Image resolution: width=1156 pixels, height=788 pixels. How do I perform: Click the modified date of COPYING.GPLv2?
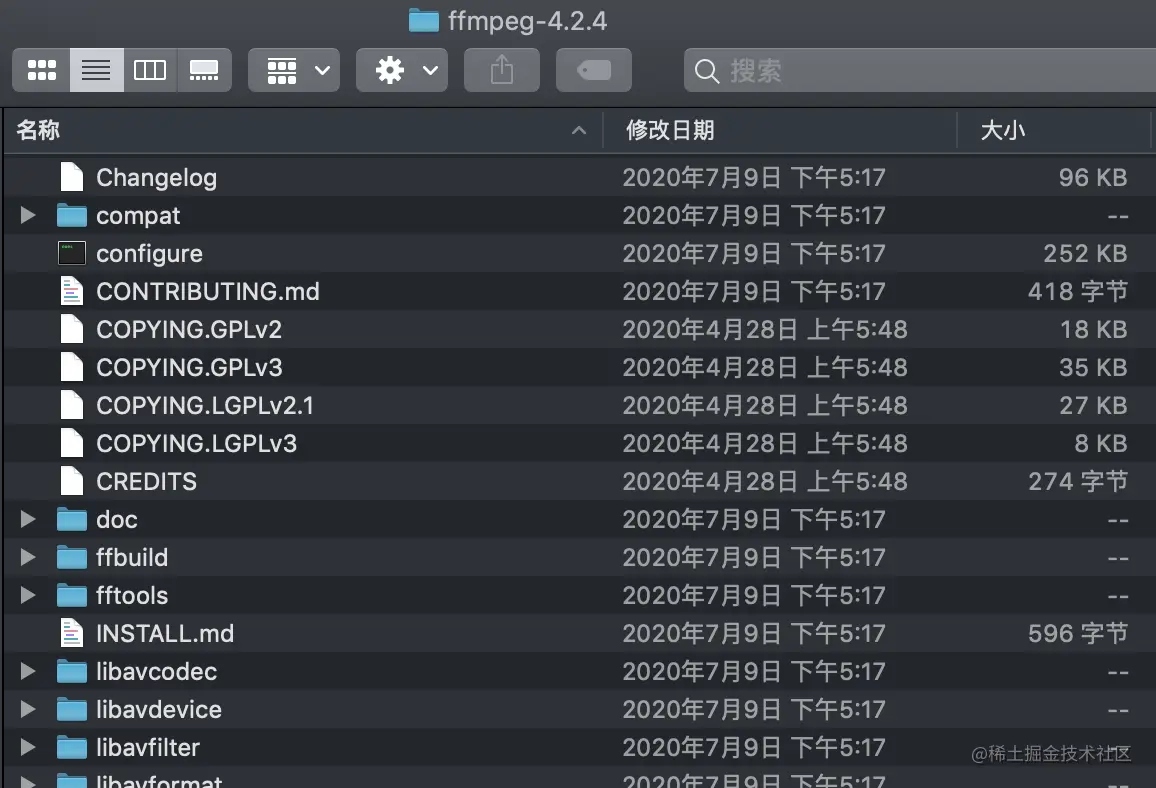[x=765, y=330]
